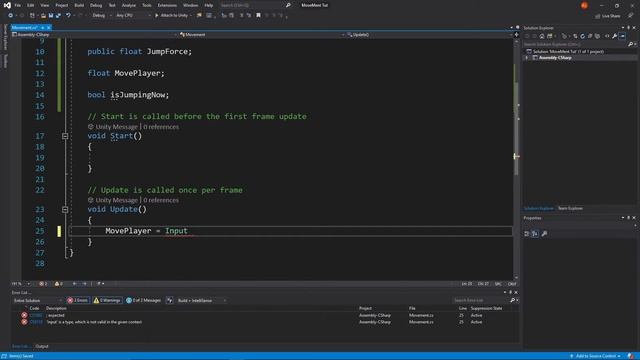Click the user account avatar
Viewport: 640px width, 360px height.
point(584,5)
